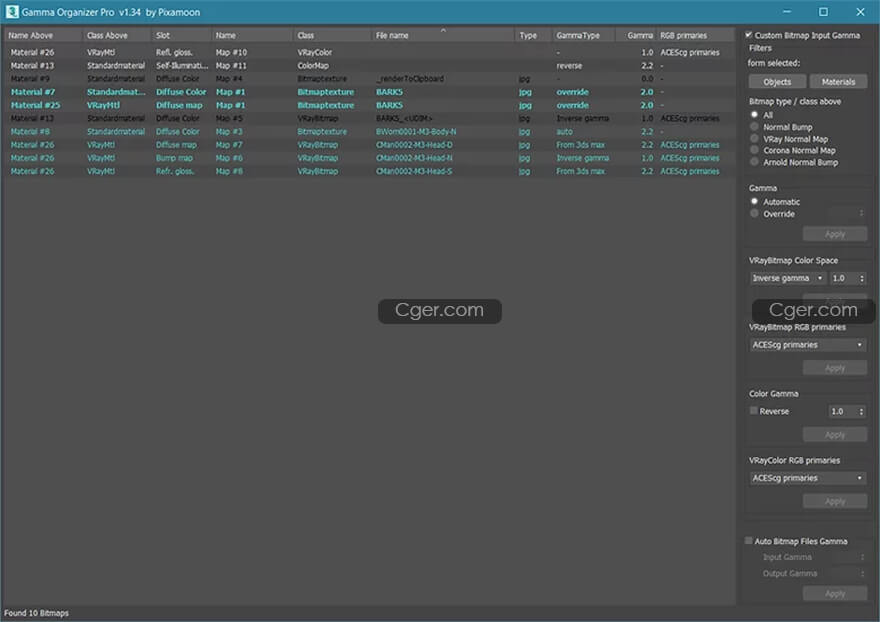
Task: Click the Output Gamma spinner
Action: (847, 573)
